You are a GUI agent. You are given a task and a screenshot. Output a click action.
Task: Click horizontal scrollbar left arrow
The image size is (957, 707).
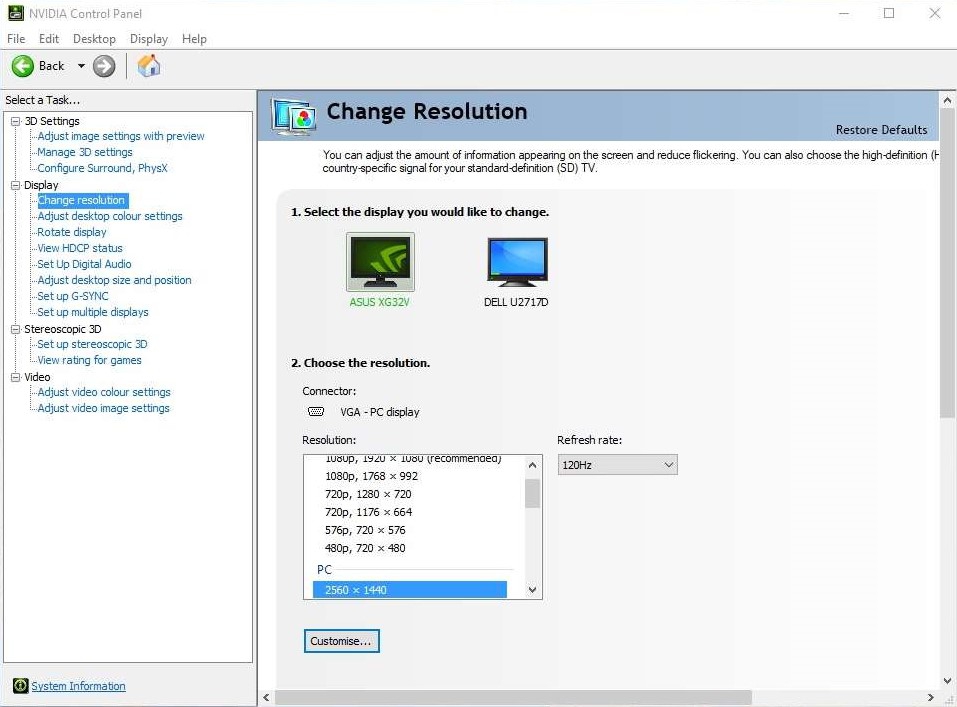(x=266, y=697)
